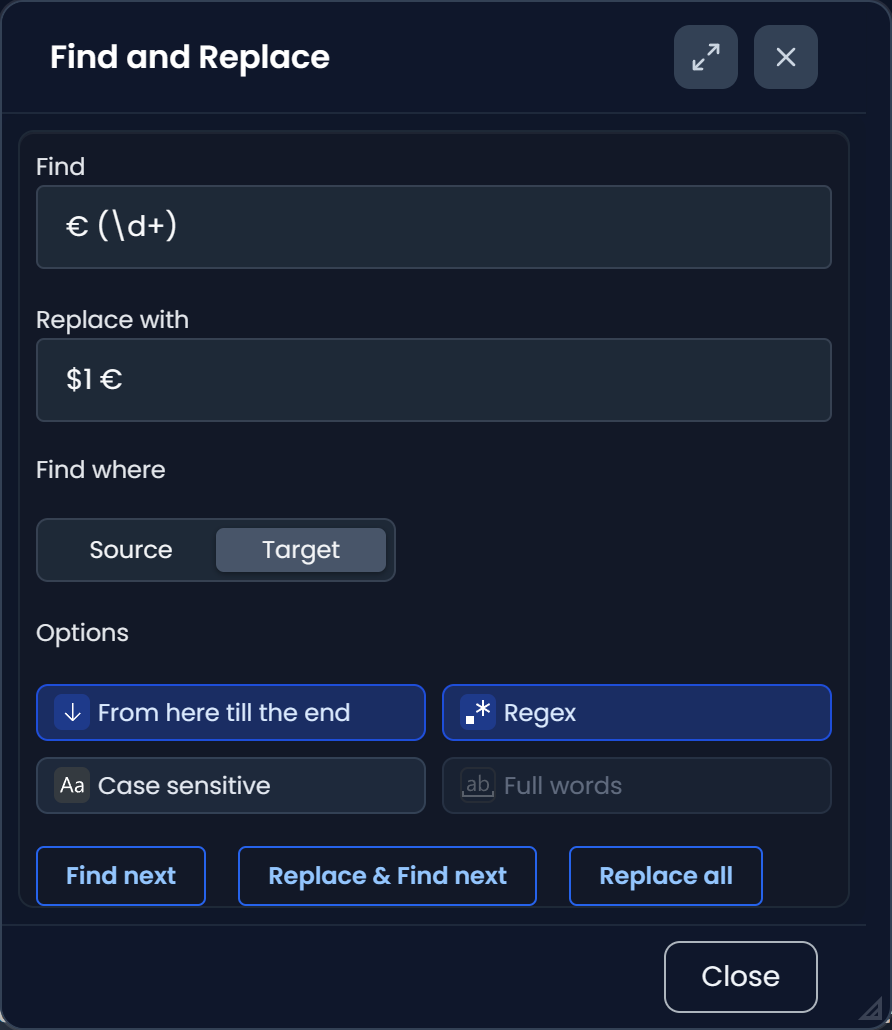Switch search scope to Source
Image resolution: width=892 pixels, height=1030 pixels.
(x=131, y=549)
